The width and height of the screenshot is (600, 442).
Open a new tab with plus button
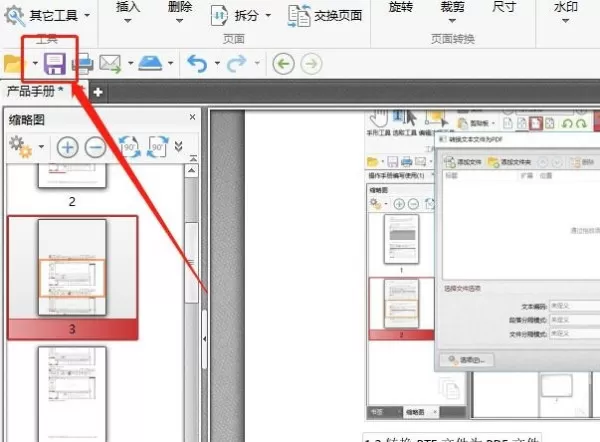tap(98, 92)
